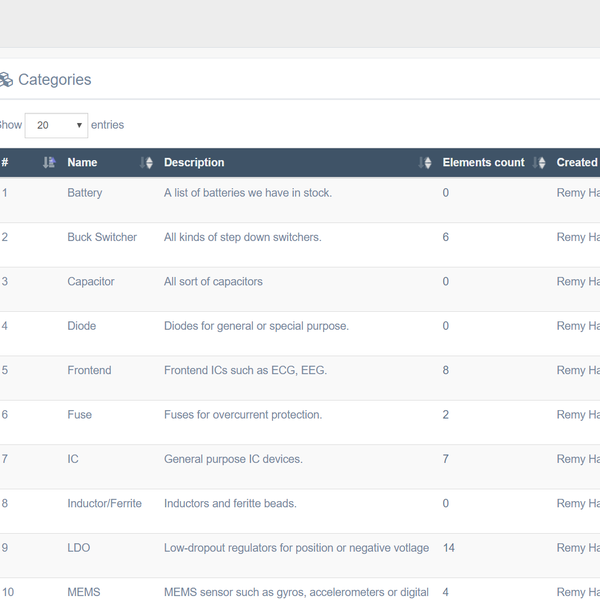Click the LDO elements count 14
The image size is (600, 600).
(449, 548)
